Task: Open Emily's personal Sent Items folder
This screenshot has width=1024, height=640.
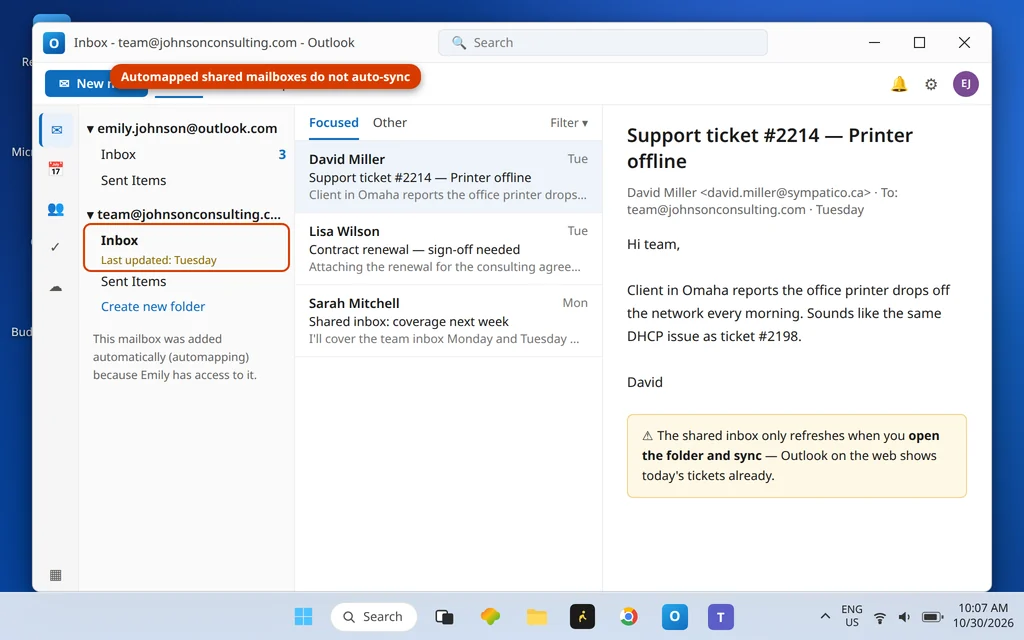Action: (186, 180)
